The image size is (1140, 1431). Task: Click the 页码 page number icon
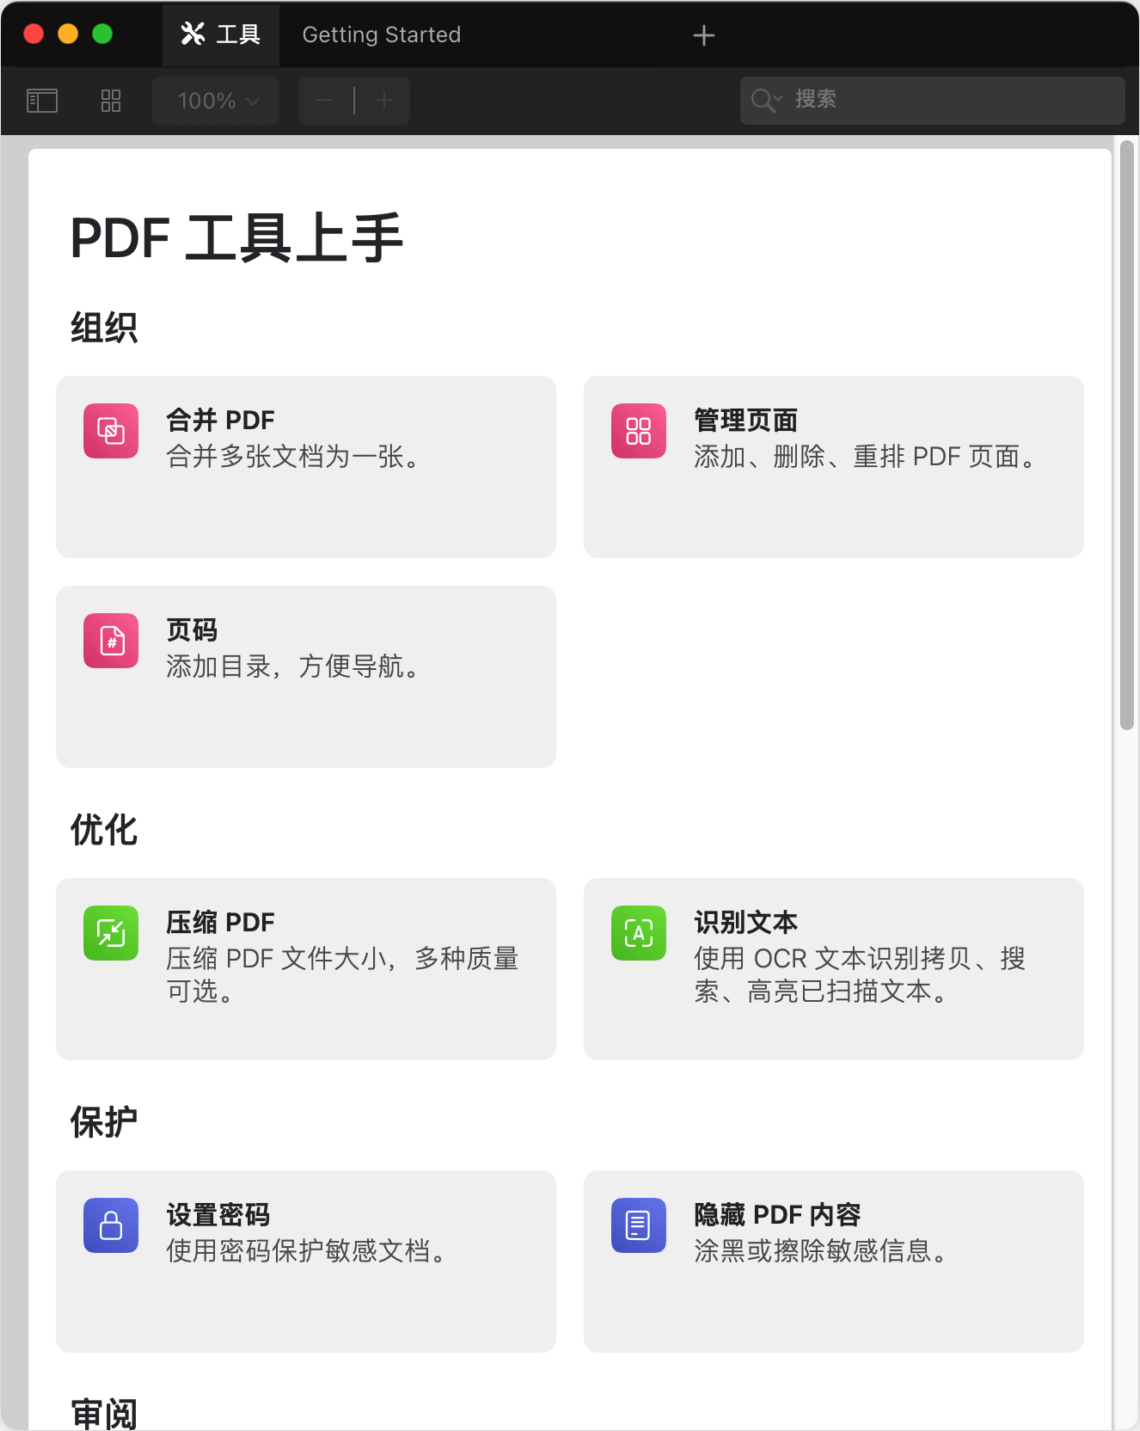coord(111,641)
